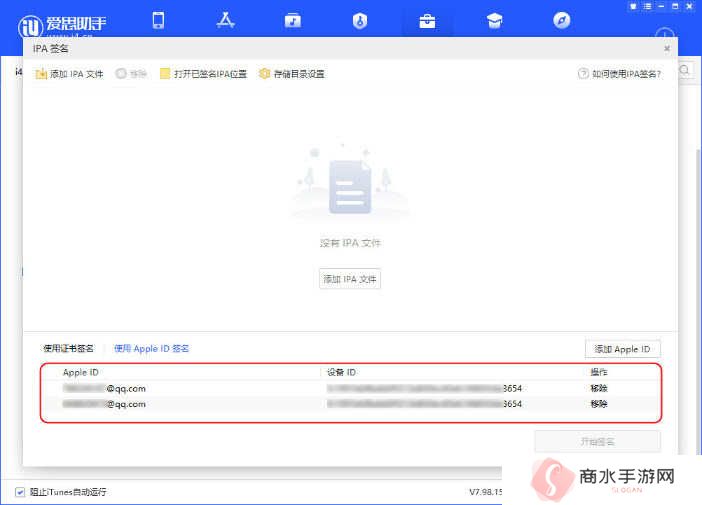This screenshot has width=702, height=505.
Task: Click the title bar list menu icon
Action: 647,6
